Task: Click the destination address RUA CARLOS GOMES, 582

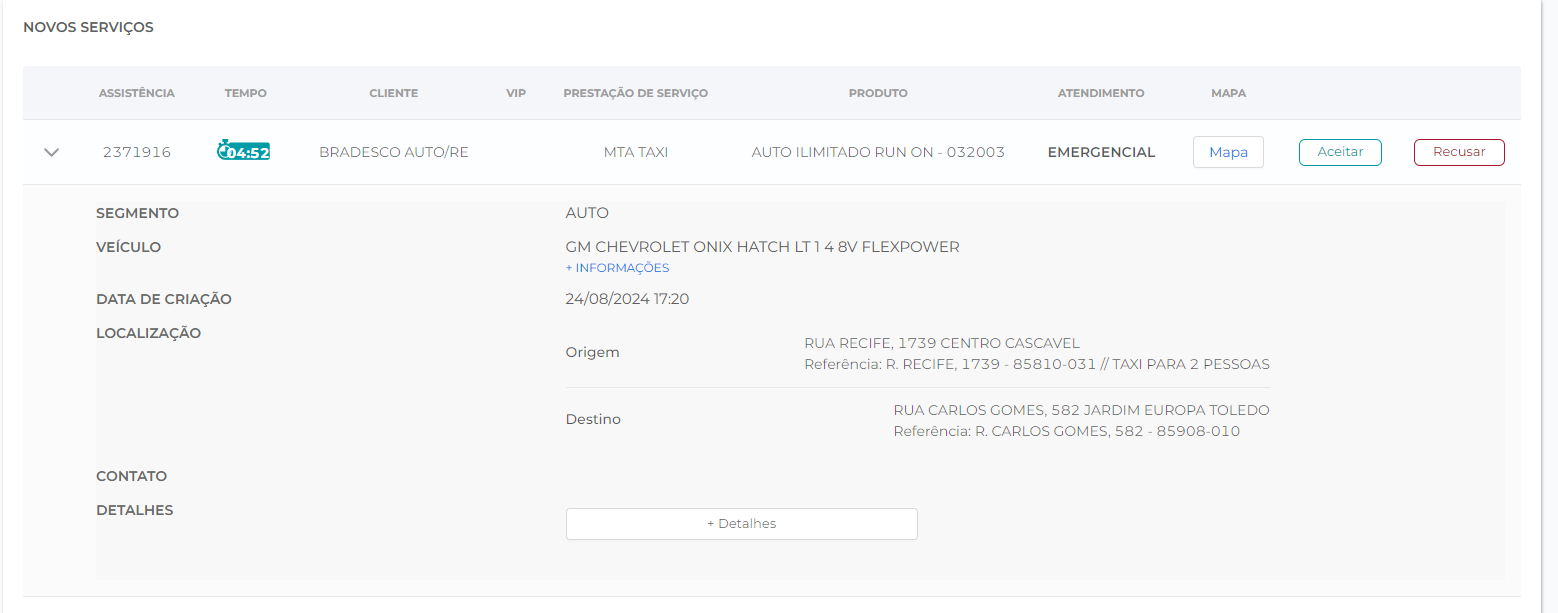Action: [x=1081, y=410]
